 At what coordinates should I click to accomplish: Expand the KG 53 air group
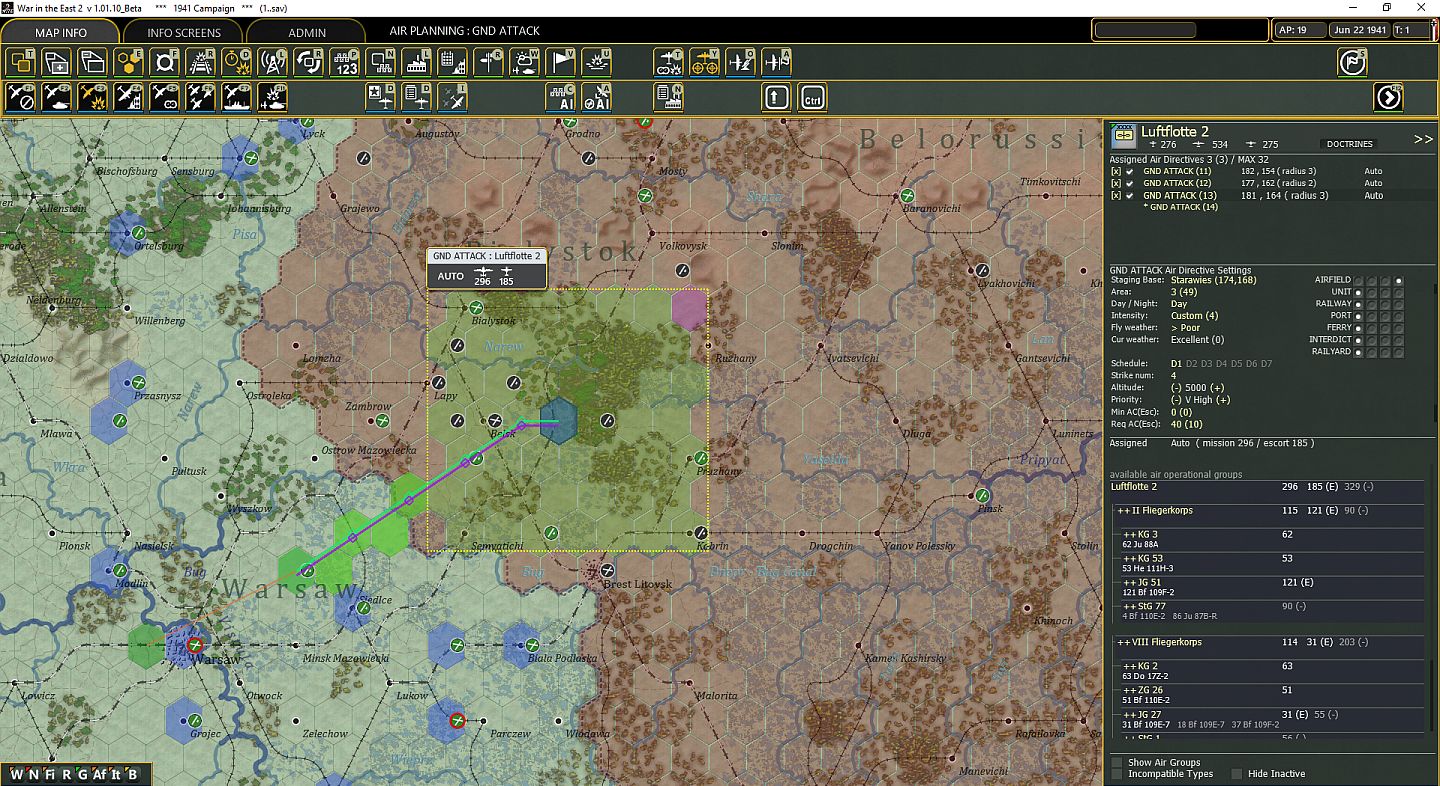1129,559
